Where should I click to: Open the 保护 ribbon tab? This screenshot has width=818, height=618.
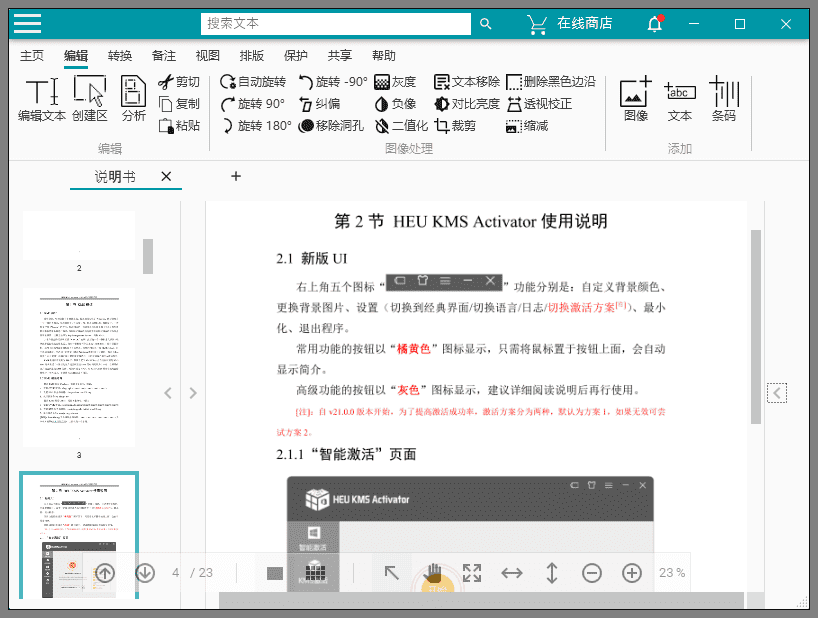point(295,56)
